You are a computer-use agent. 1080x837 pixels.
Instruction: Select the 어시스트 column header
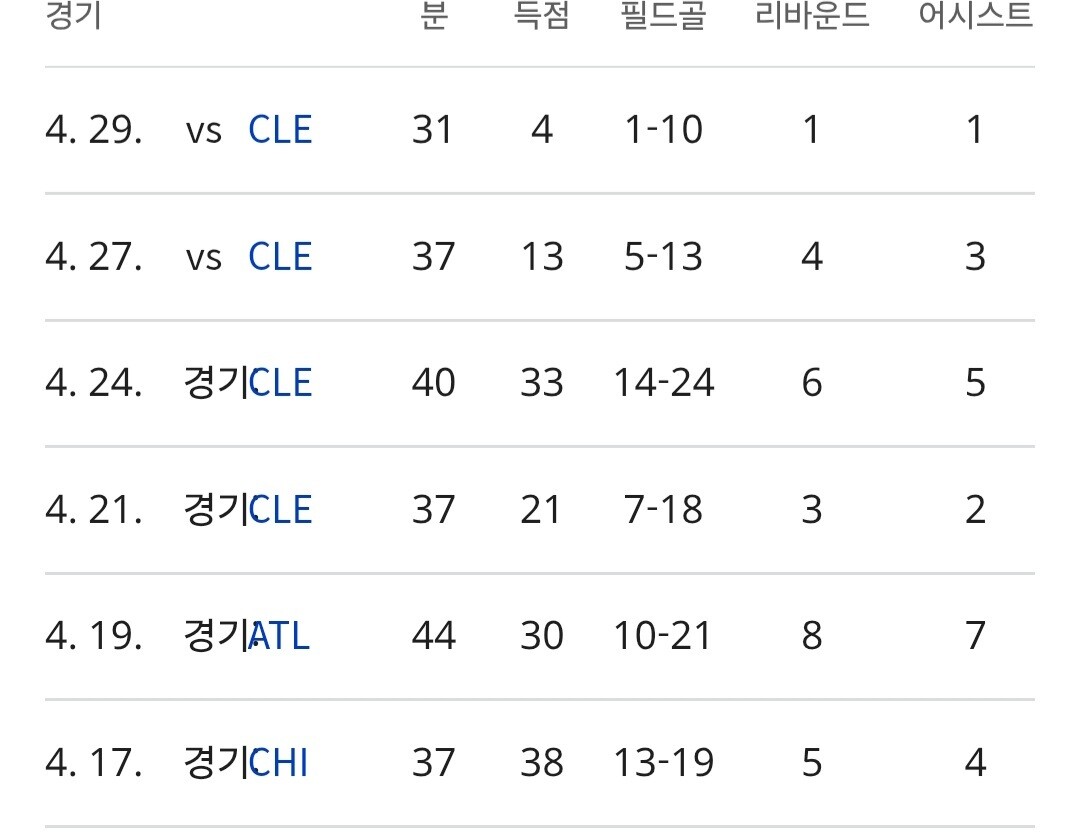click(975, 16)
